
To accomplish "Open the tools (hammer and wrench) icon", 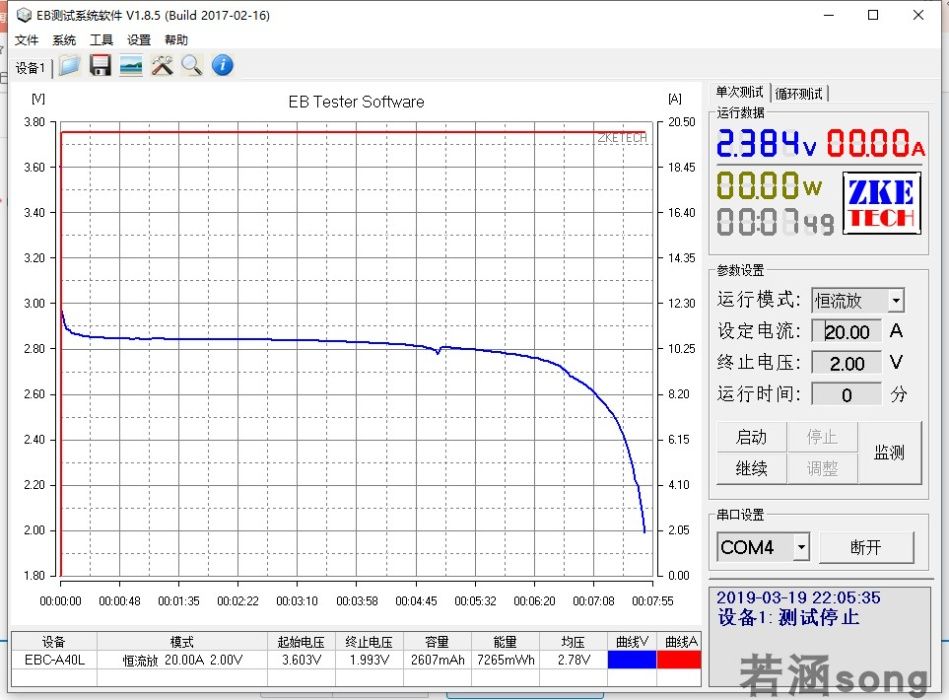I will [x=162, y=65].
